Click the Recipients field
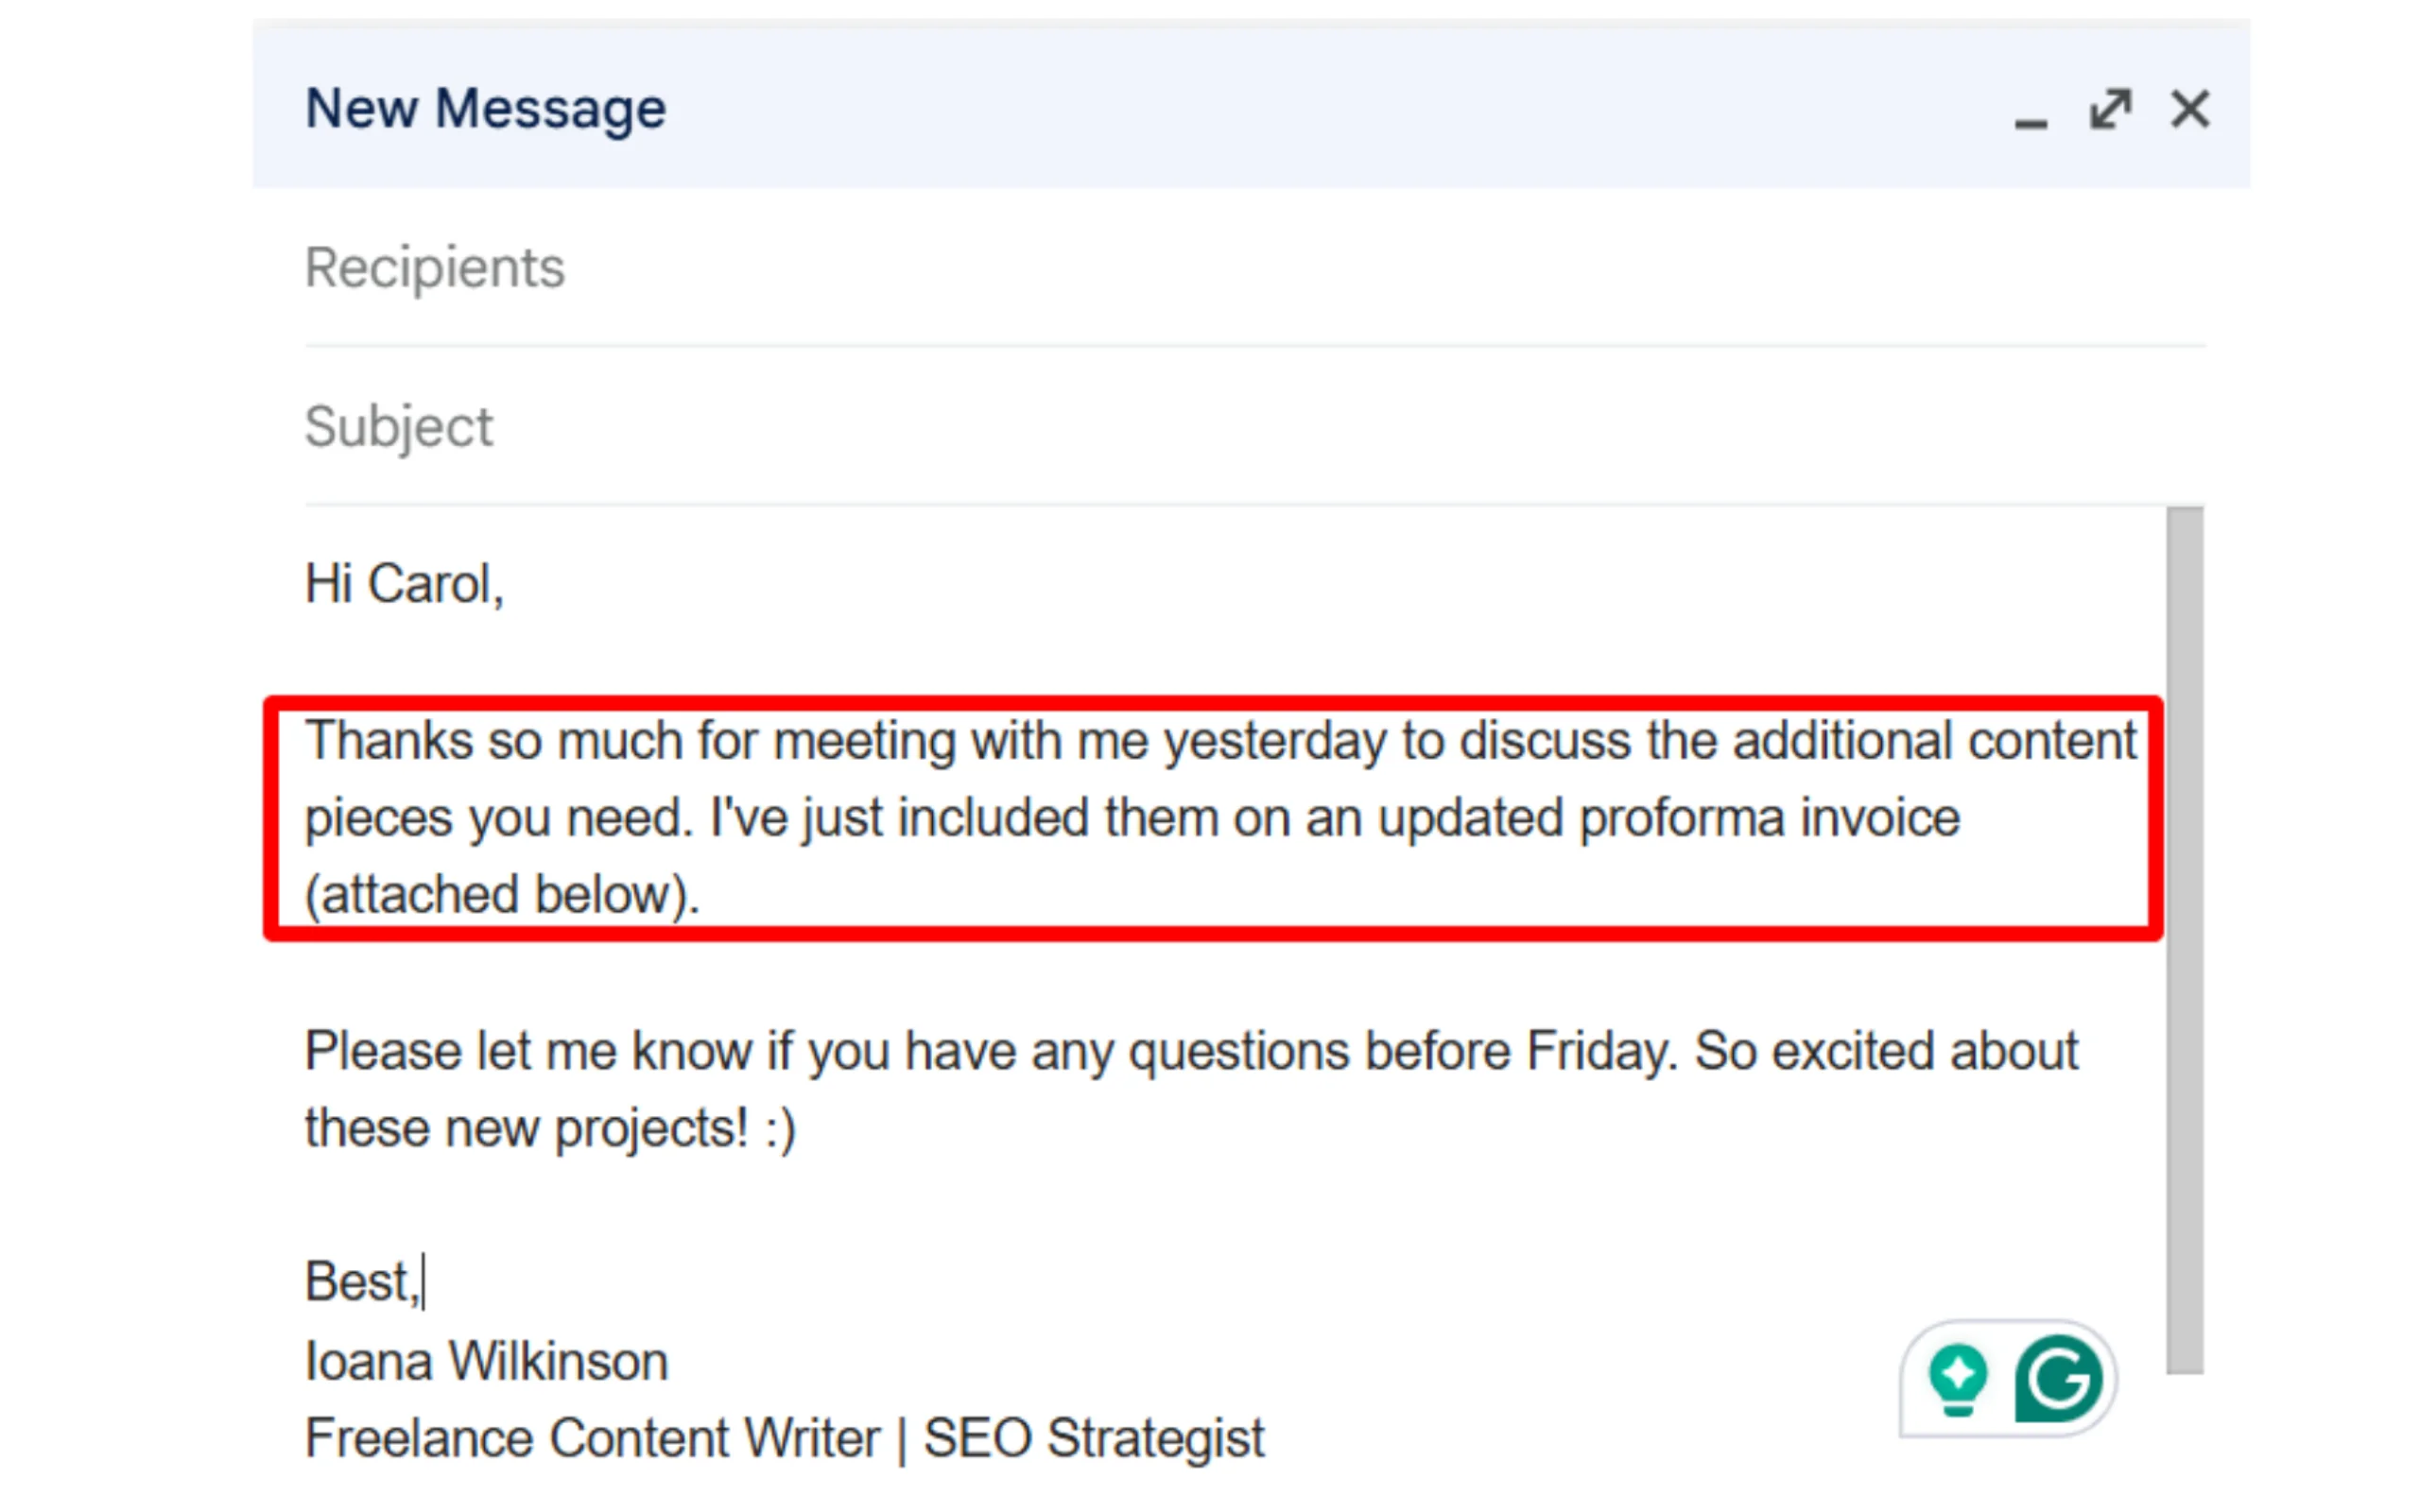This screenshot has width=2420, height=1512. pyautogui.click(x=1200, y=268)
